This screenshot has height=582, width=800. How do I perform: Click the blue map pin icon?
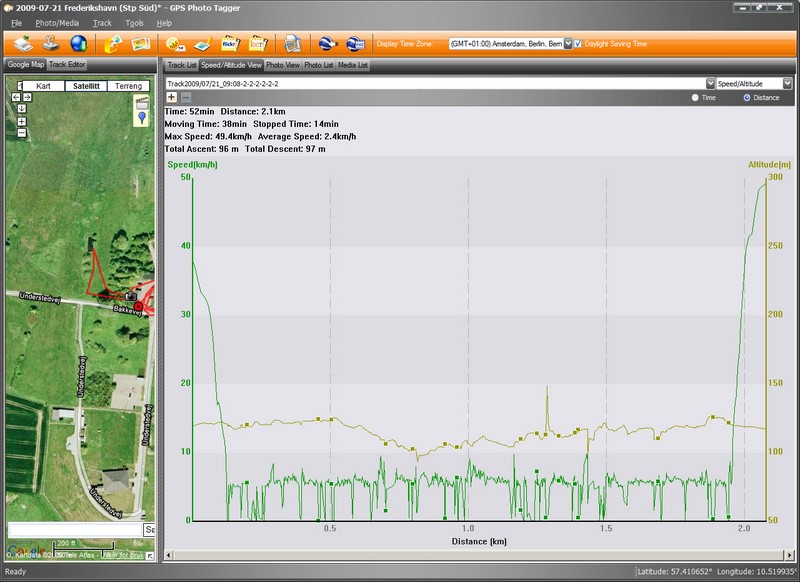142,118
